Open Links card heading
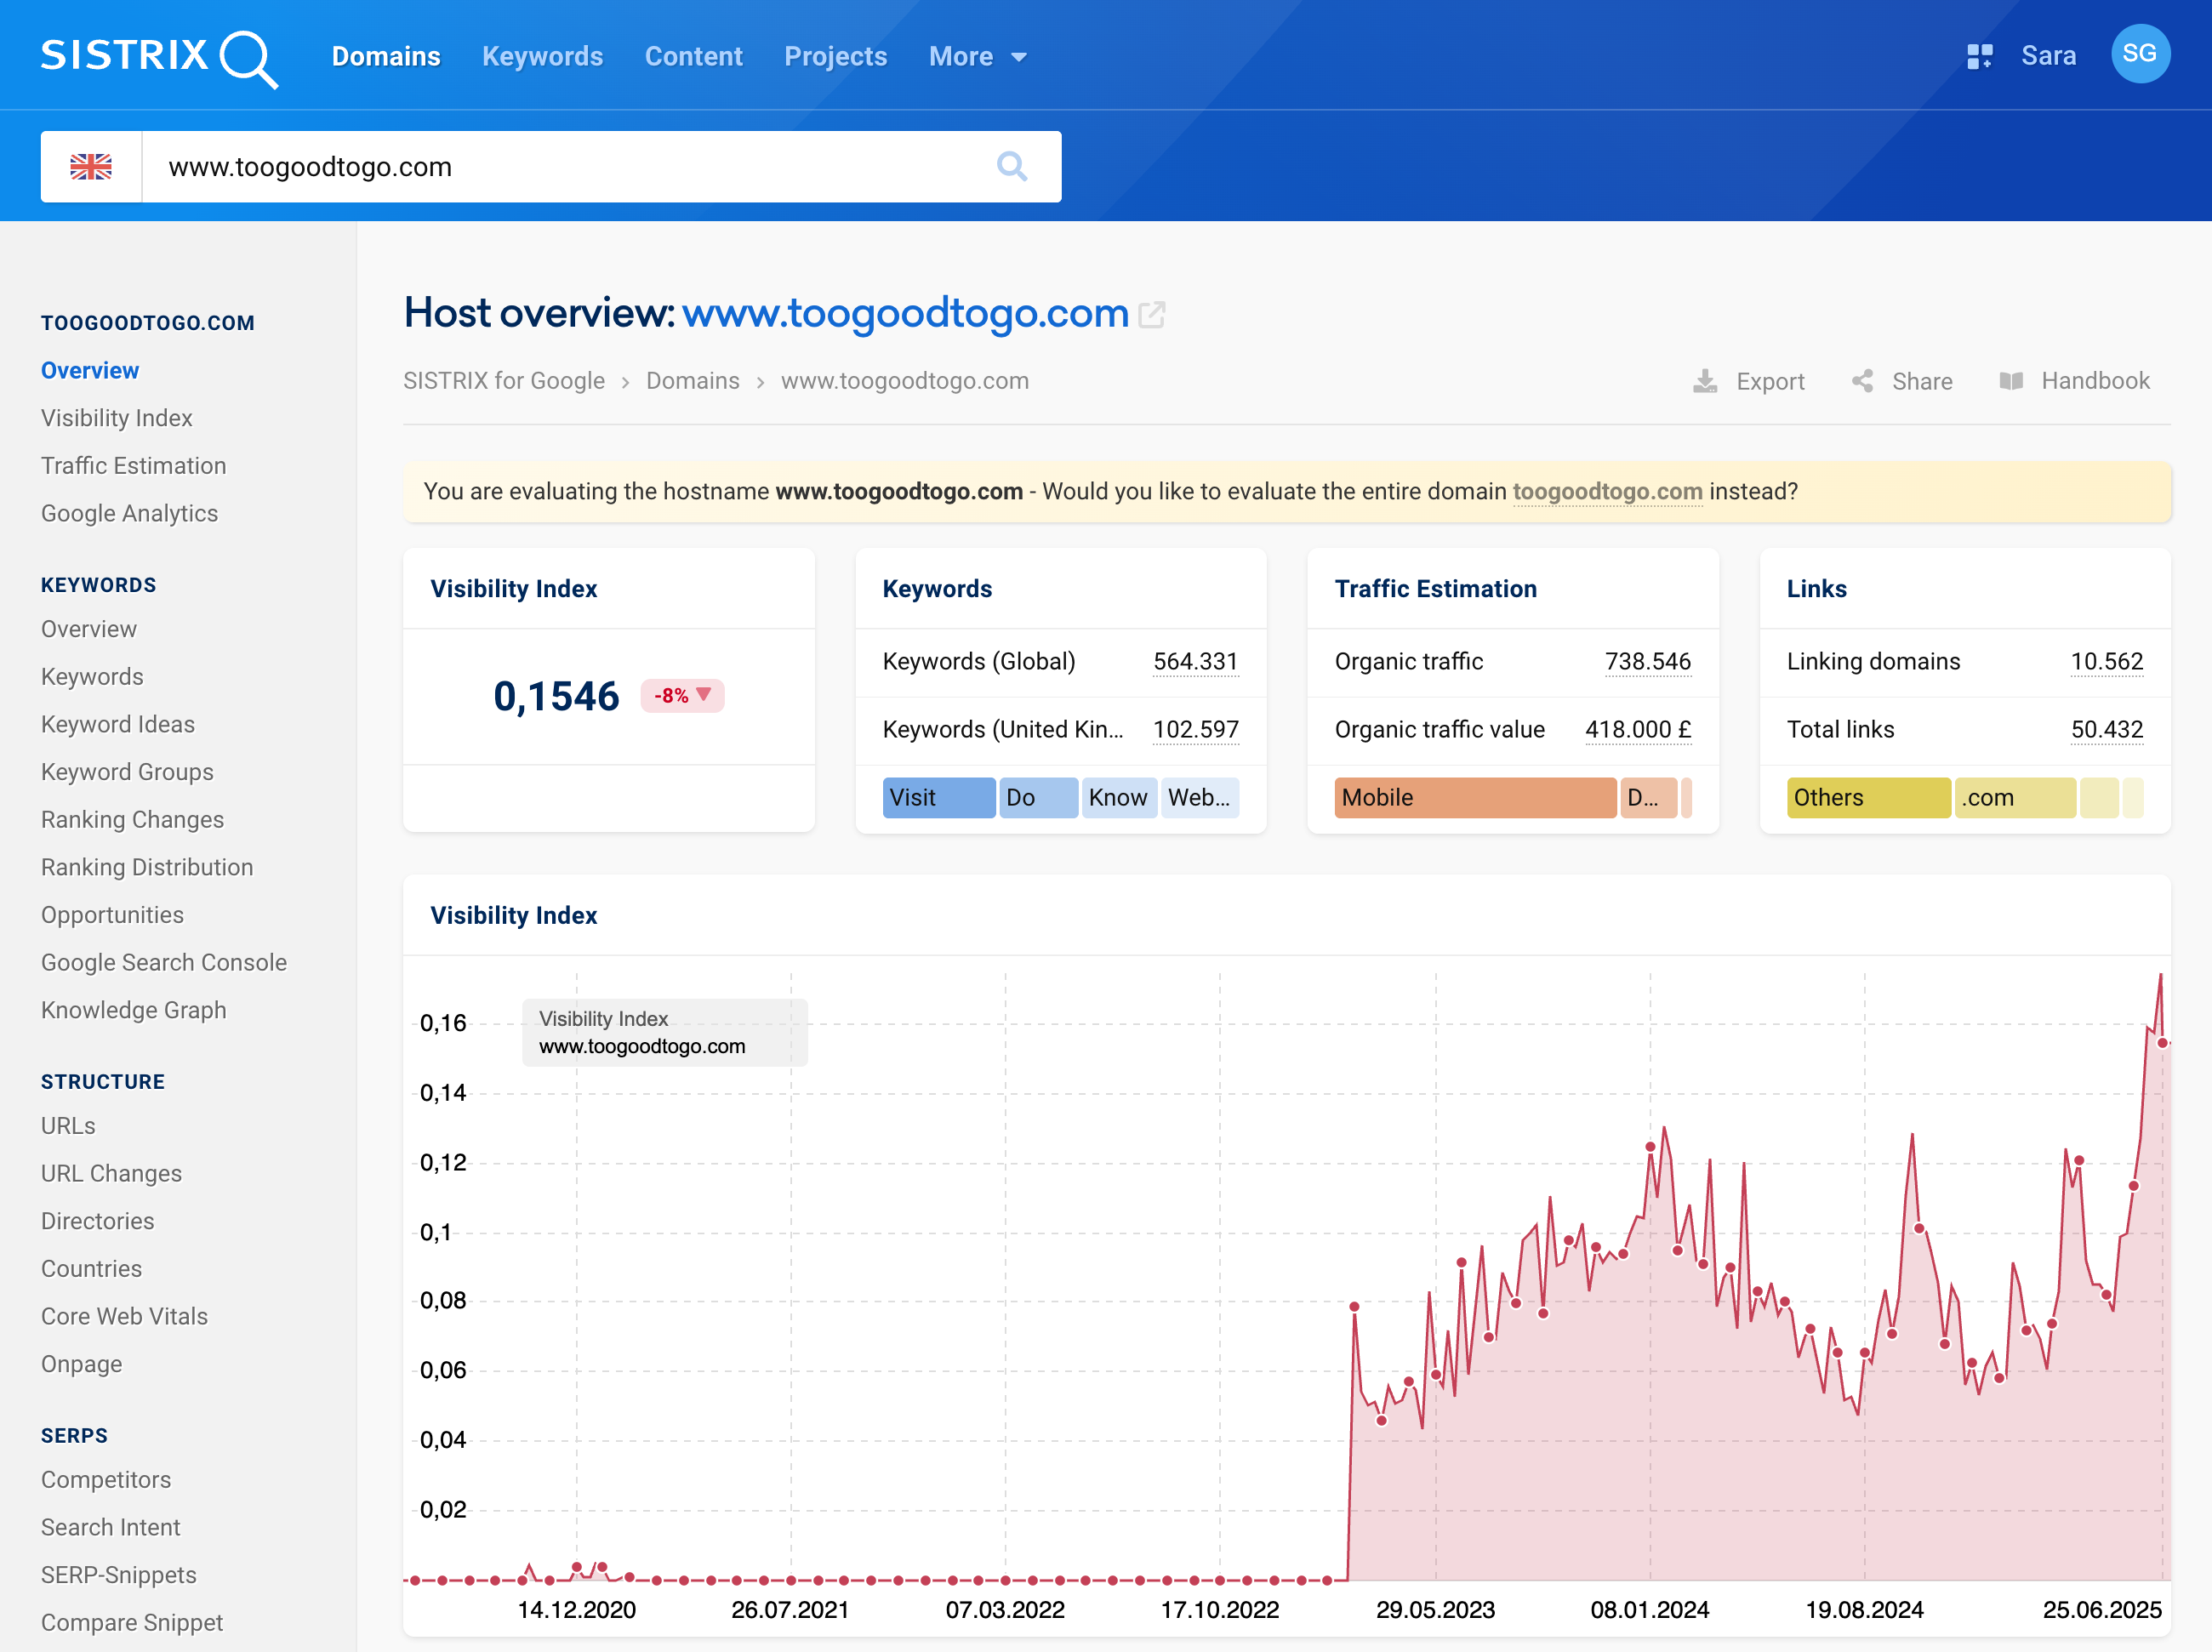This screenshot has width=2212, height=1652. pos(1816,589)
